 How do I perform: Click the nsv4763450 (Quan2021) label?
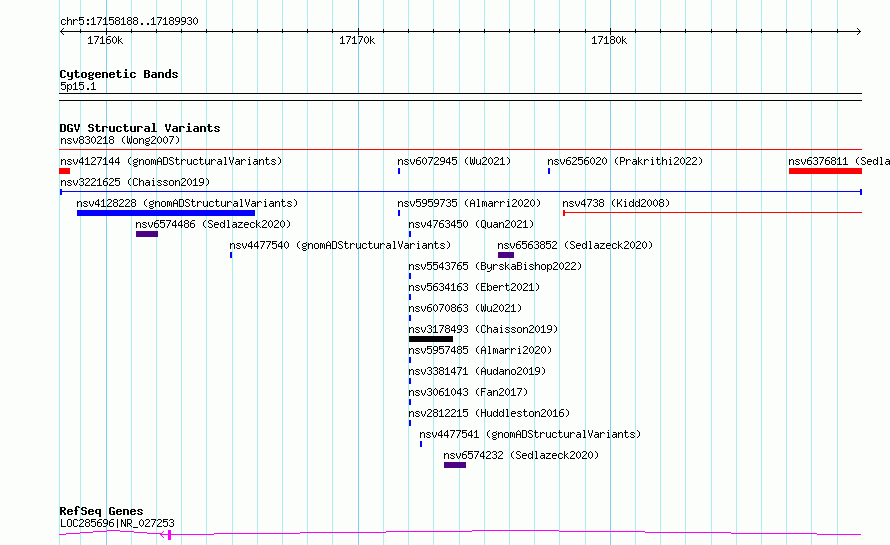[471, 224]
